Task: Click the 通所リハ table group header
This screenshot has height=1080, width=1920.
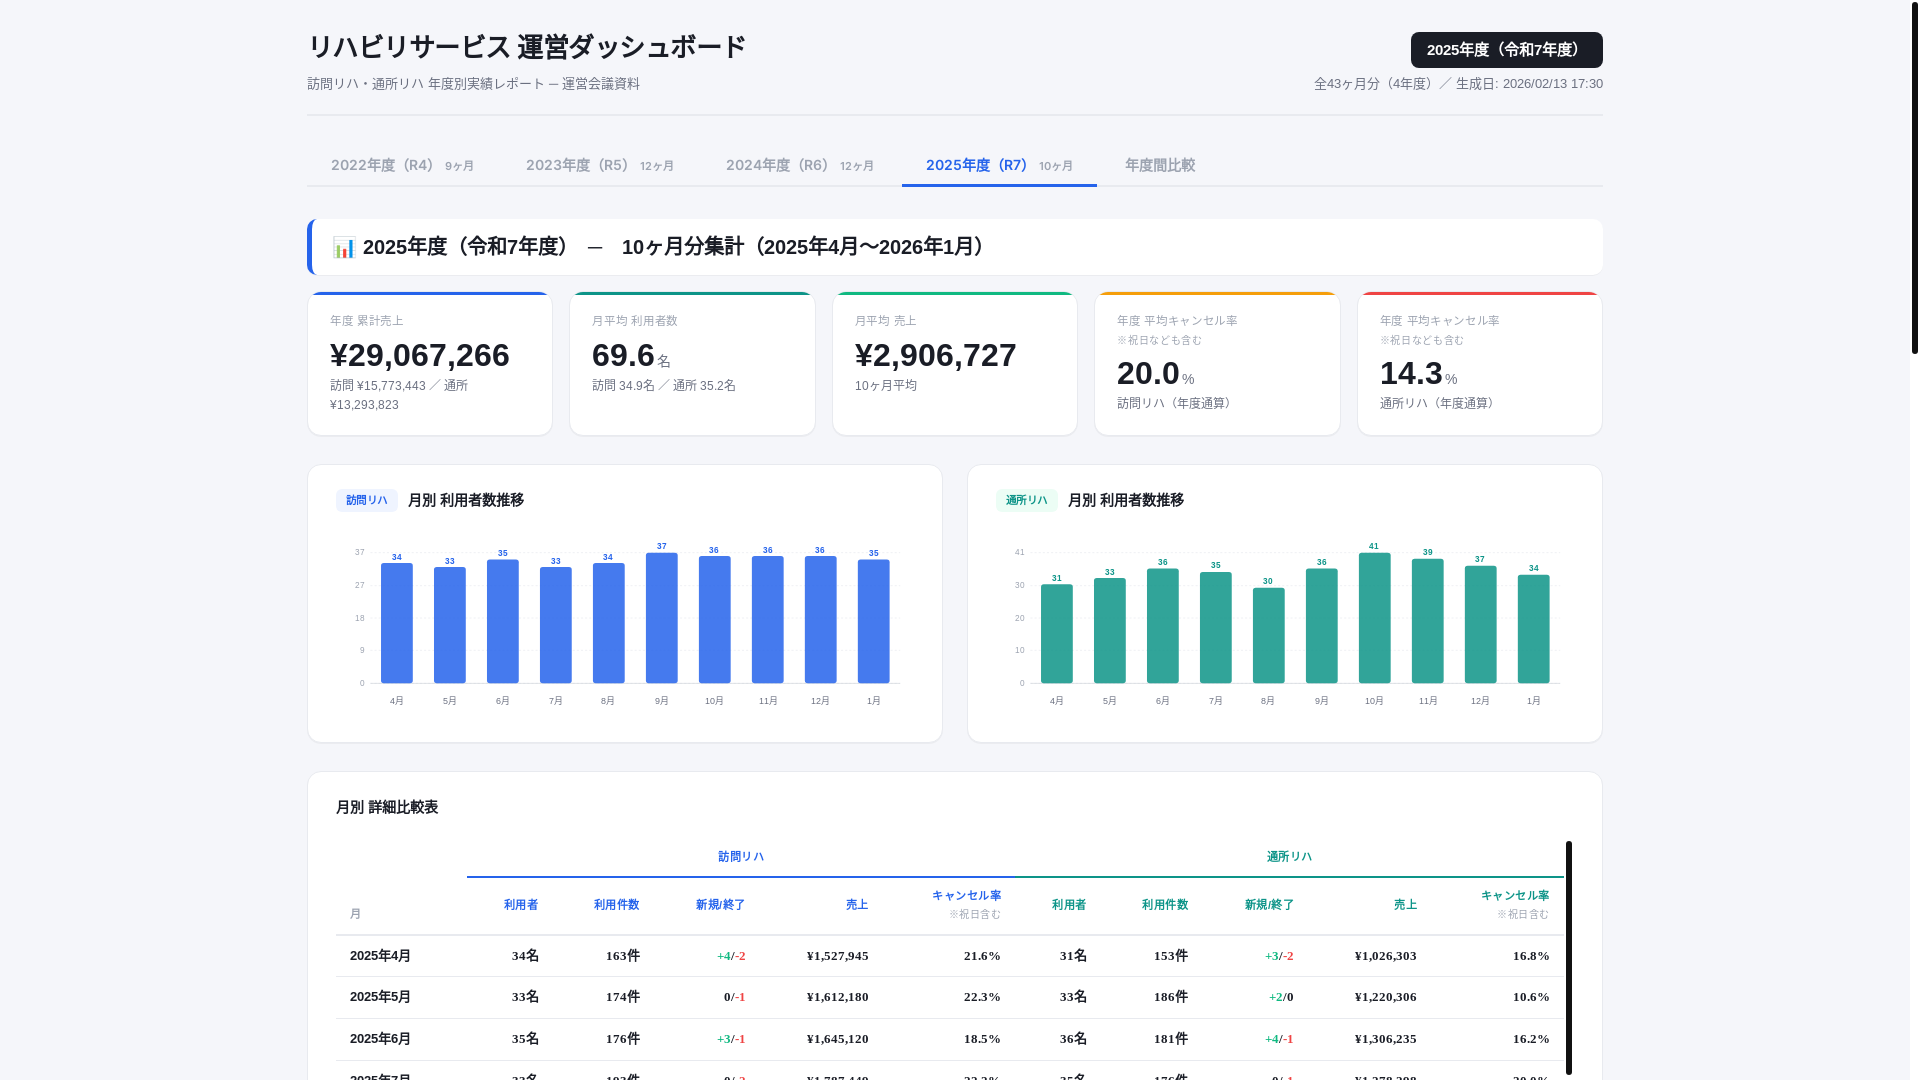Action: (1289, 857)
